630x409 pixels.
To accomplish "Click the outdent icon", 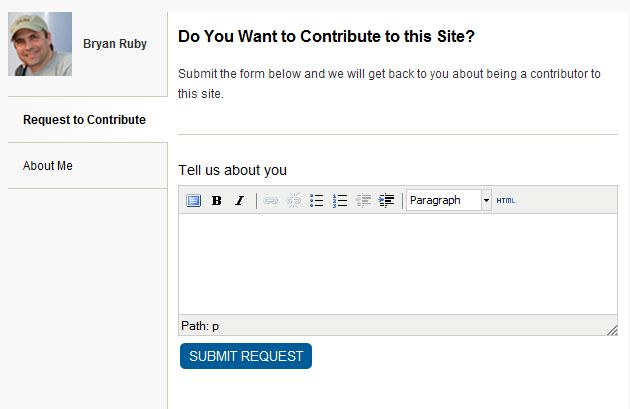I will point(363,201).
